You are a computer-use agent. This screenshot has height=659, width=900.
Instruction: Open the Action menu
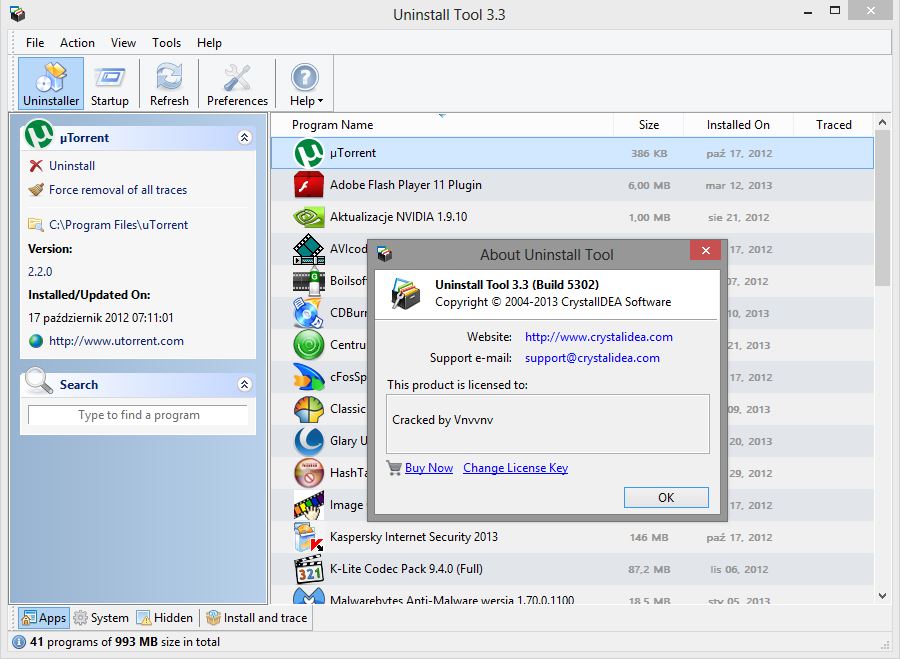coord(77,42)
